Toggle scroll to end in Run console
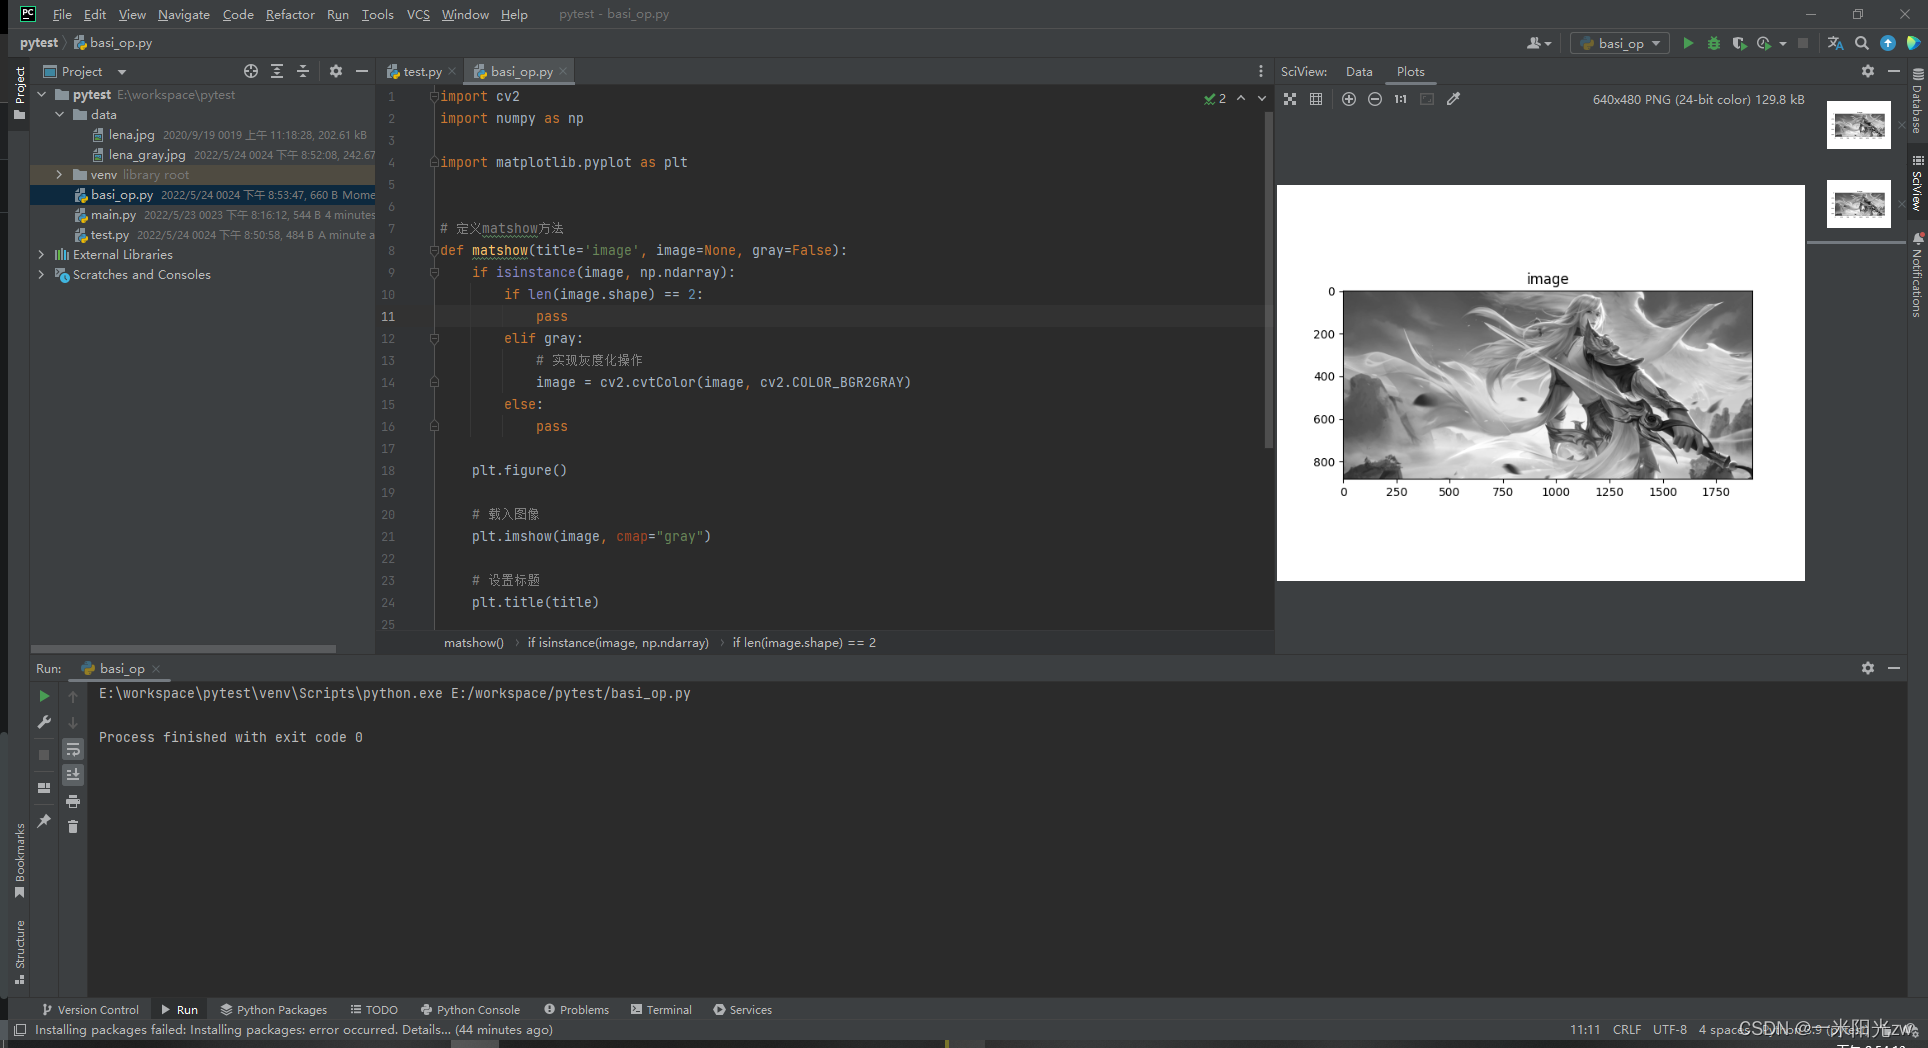Image resolution: width=1928 pixels, height=1048 pixels. tap(73, 775)
